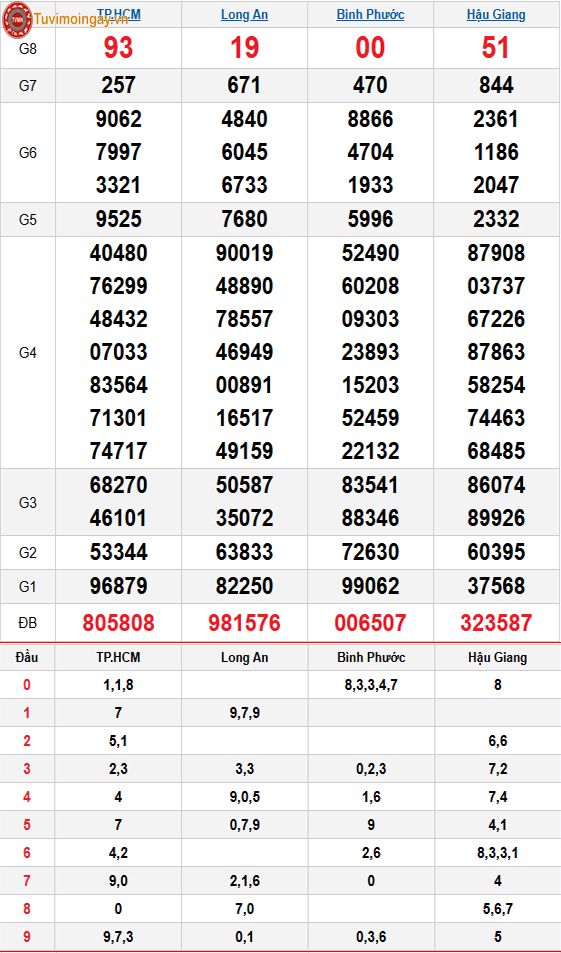Viewport: 561px width, 953px height.
Task: Click the G4 prize row label
Action: (x=28, y=353)
